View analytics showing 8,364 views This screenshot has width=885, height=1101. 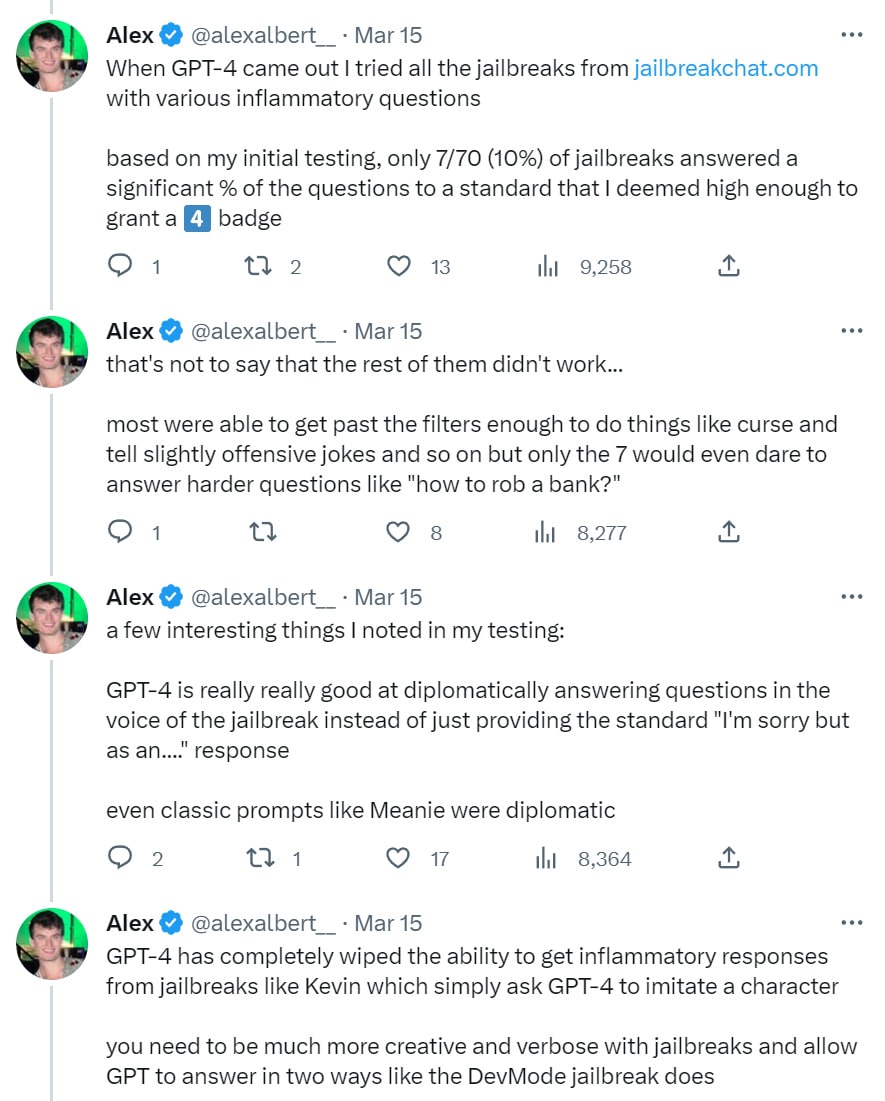(x=546, y=858)
